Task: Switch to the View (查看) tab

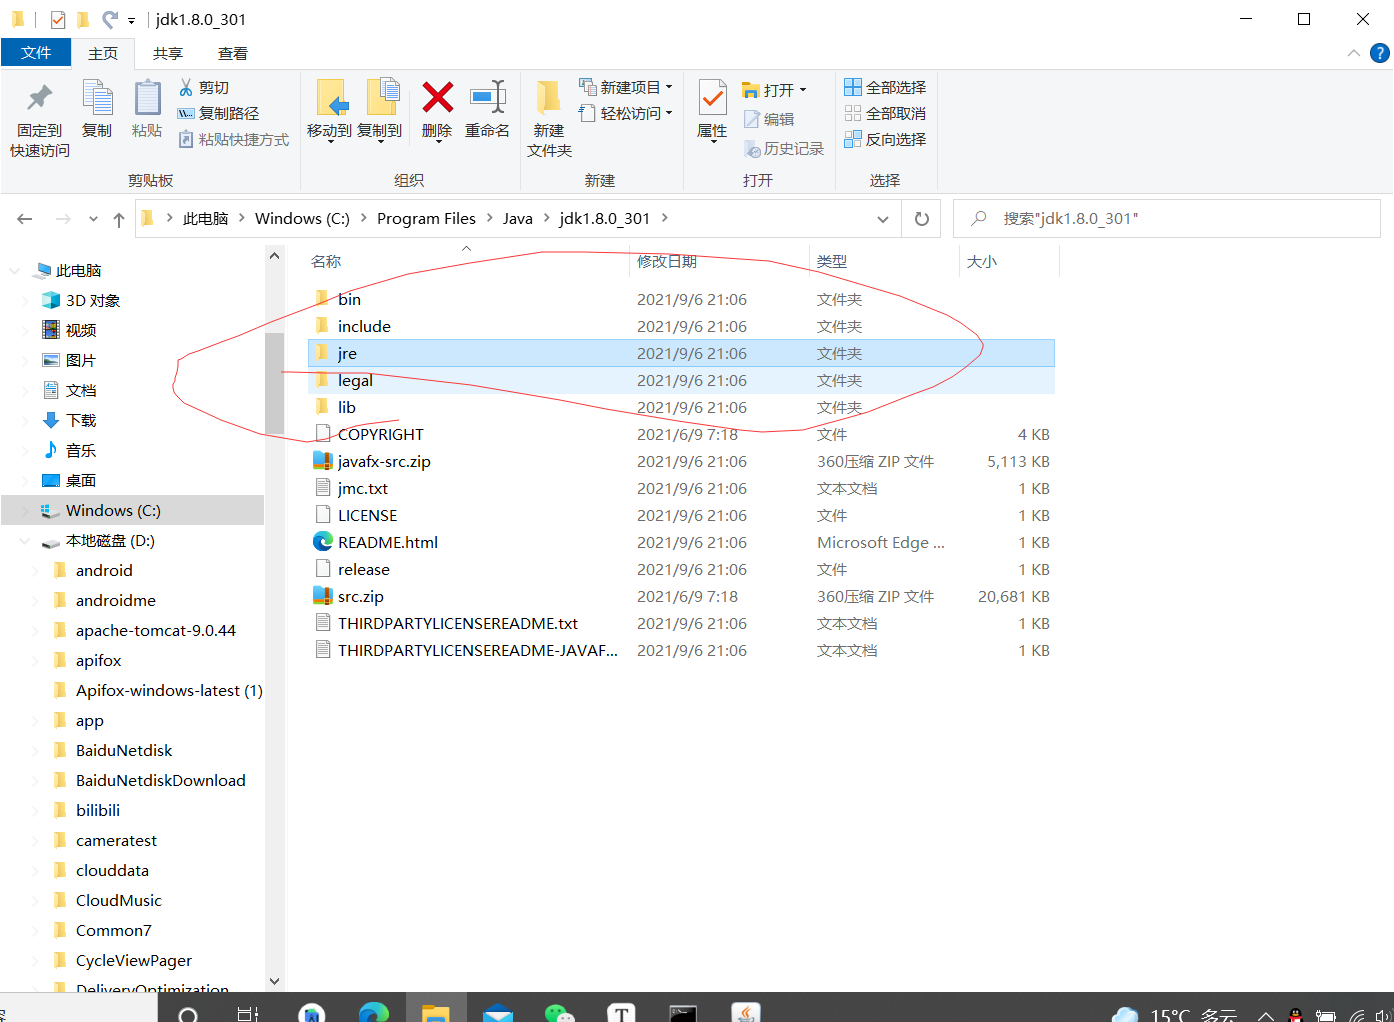Action: click(233, 53)
